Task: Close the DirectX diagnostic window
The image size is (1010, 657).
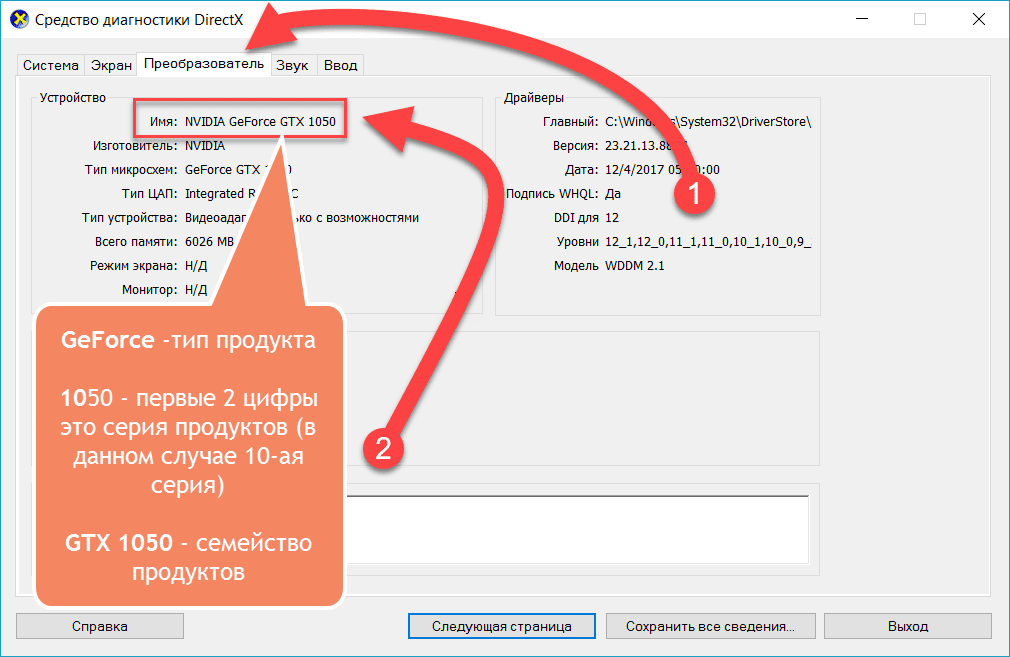Action: coord(978,19)
